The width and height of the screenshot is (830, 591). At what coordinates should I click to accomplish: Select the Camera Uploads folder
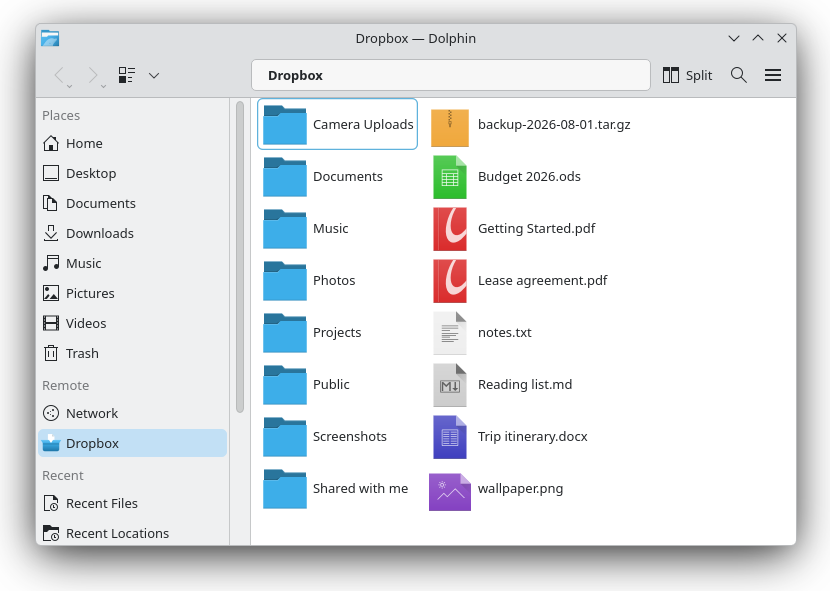point(338,124)
